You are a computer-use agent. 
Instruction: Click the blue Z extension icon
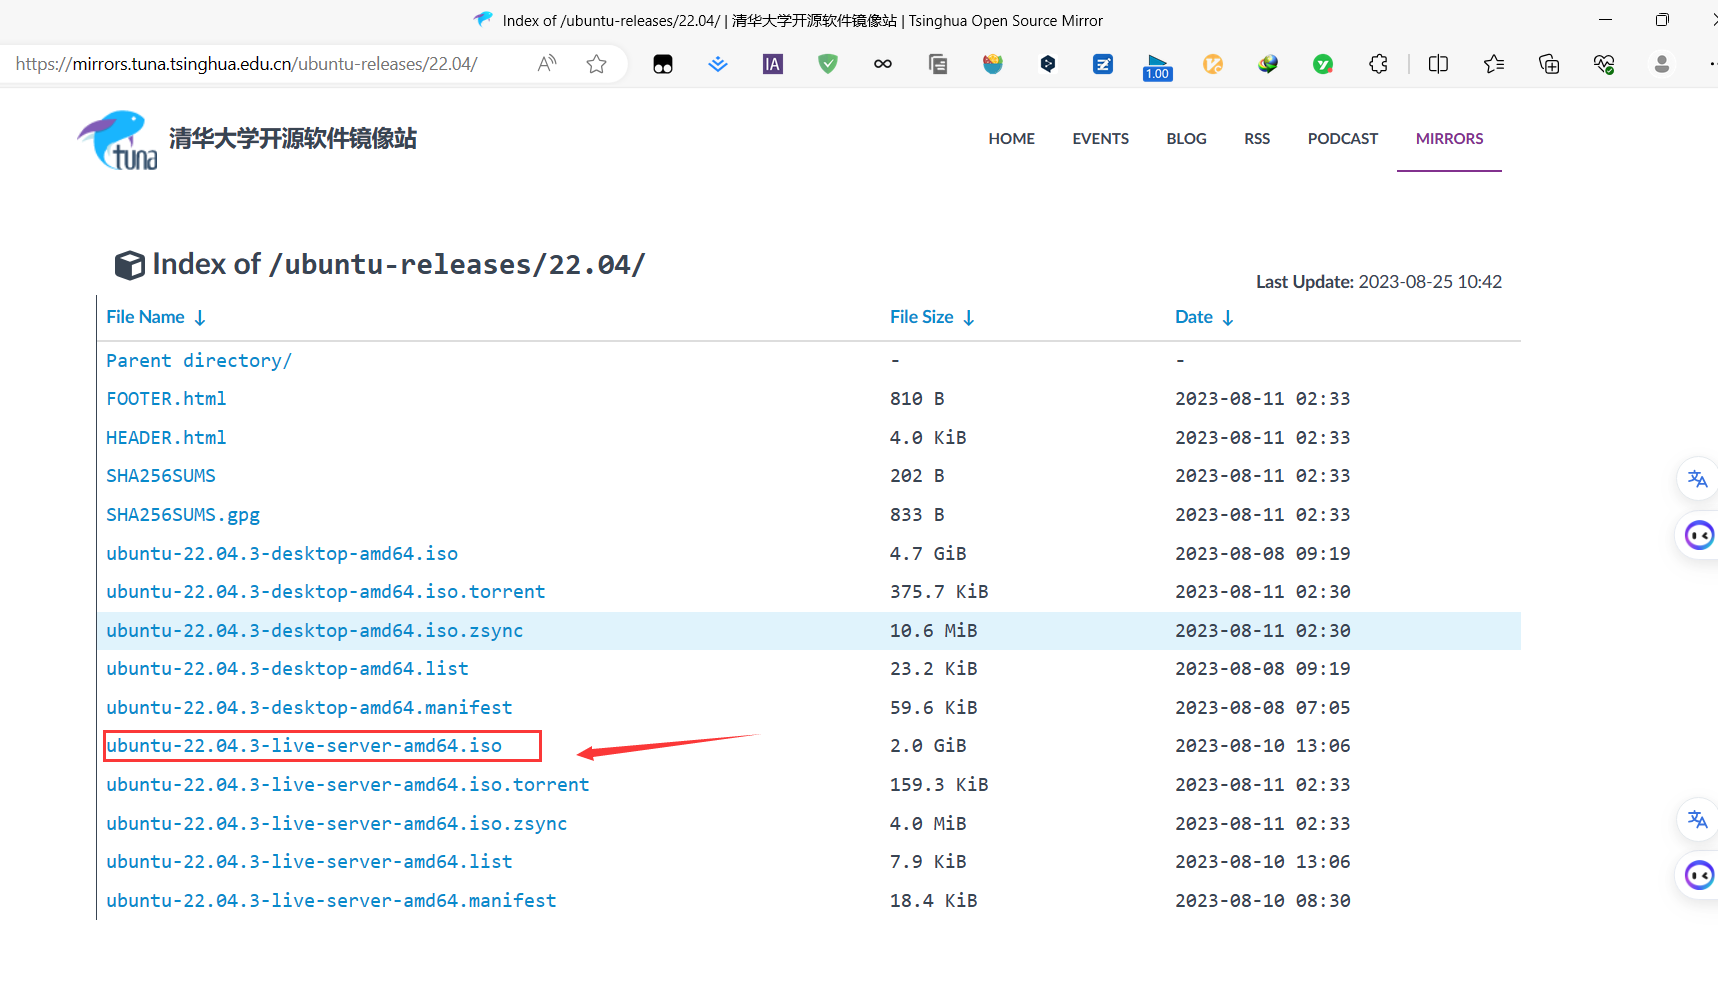(x=1103, y=64)
